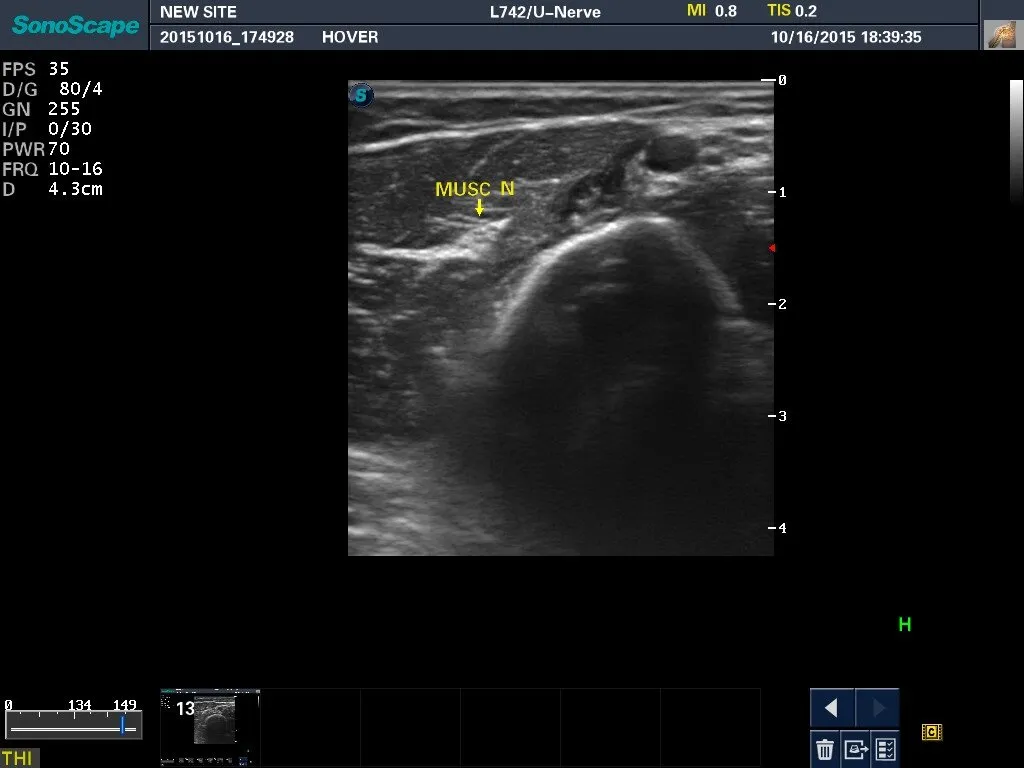Image resolution: width=1024 pixels, height=768 pixels.
Task: Toggle the THI harmonic imaging indicator
Action: point(18,759)
